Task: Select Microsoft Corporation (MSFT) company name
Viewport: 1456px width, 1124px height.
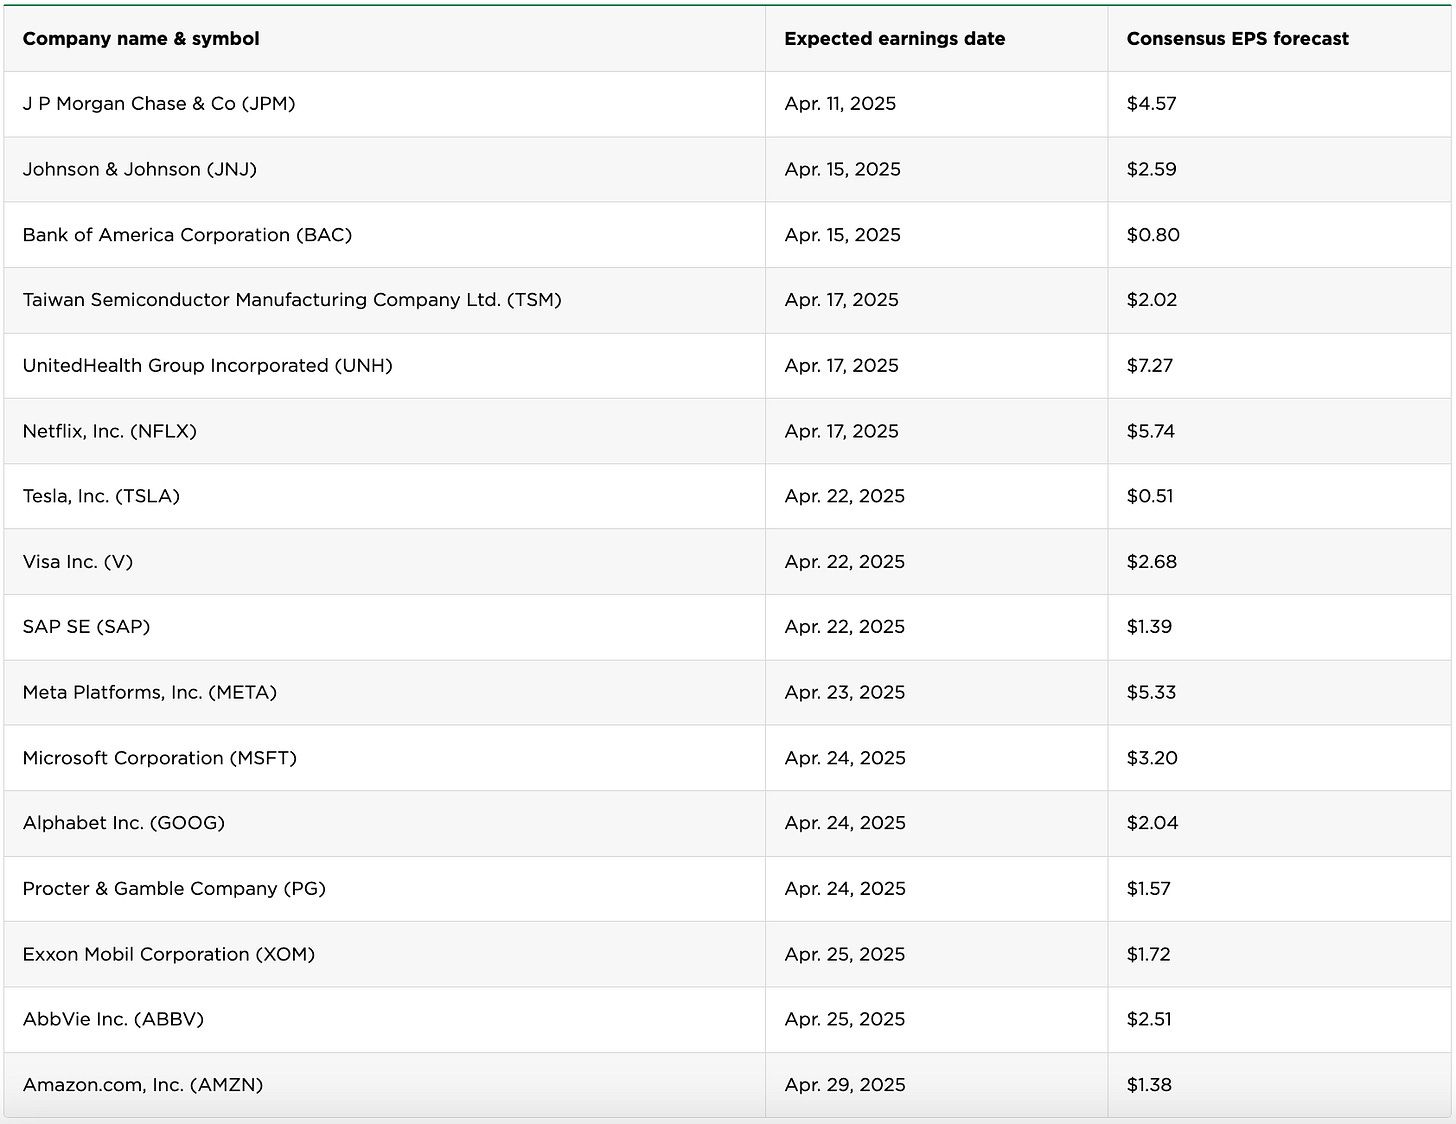Action: [x=160, y=758]
